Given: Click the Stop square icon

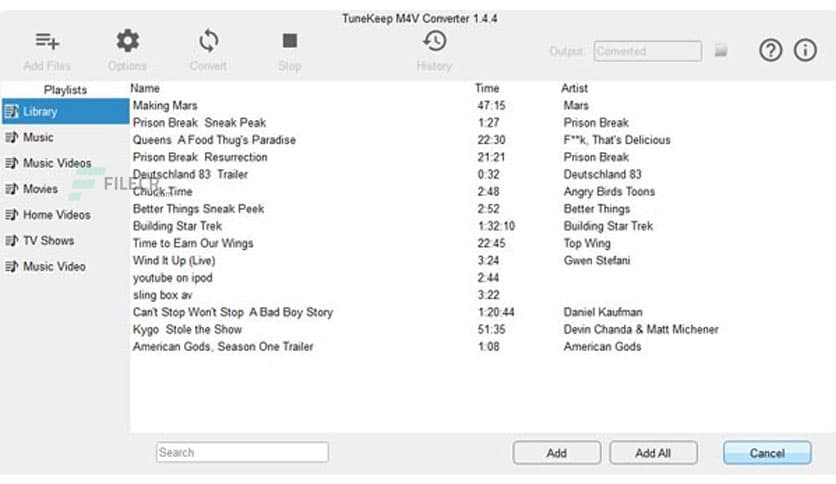Looking at the screenshot, I should tap(290, 41).
